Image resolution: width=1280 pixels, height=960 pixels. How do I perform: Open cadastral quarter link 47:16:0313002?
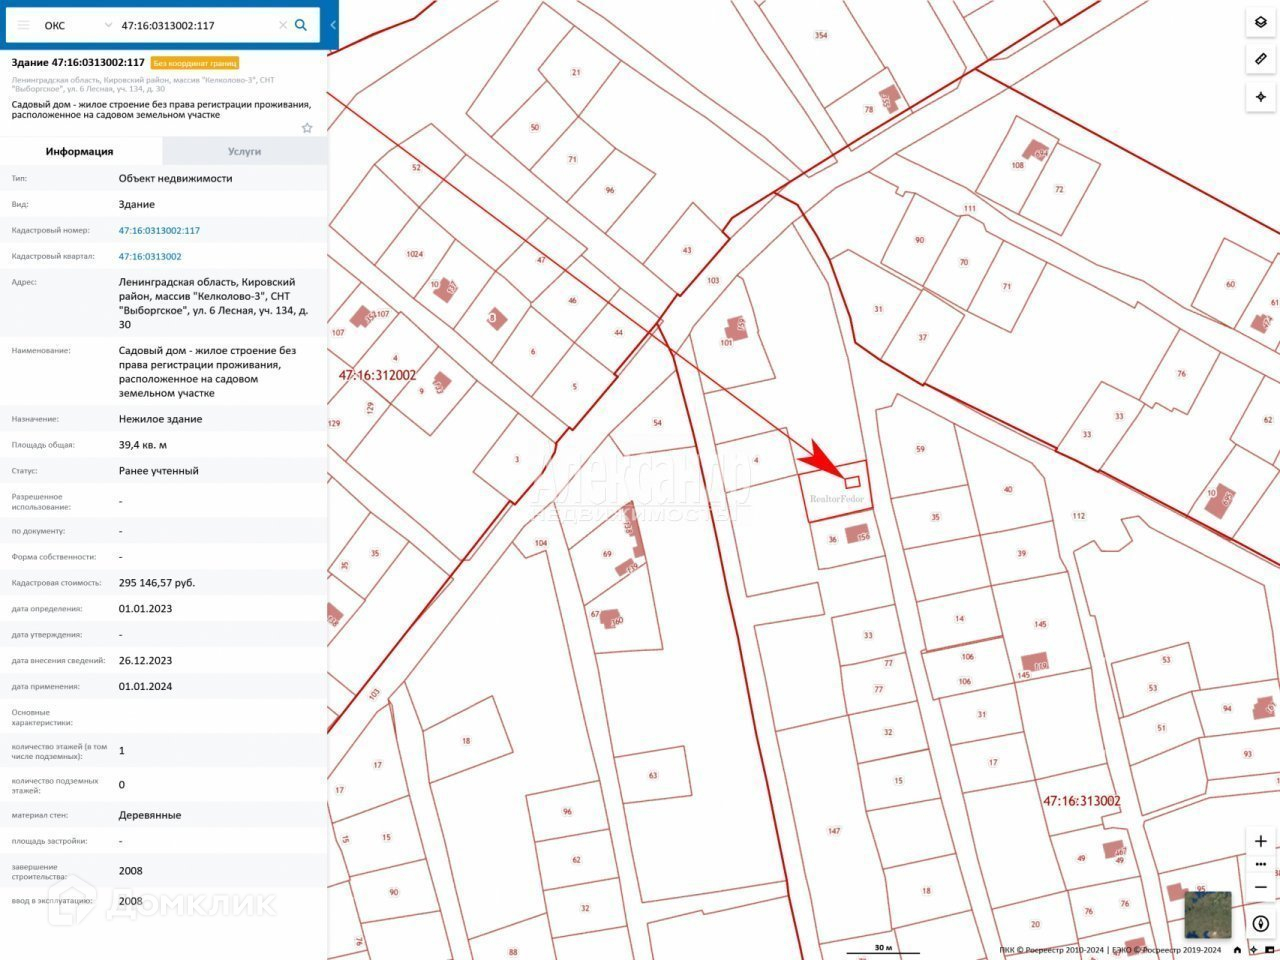tap(150, 256)
